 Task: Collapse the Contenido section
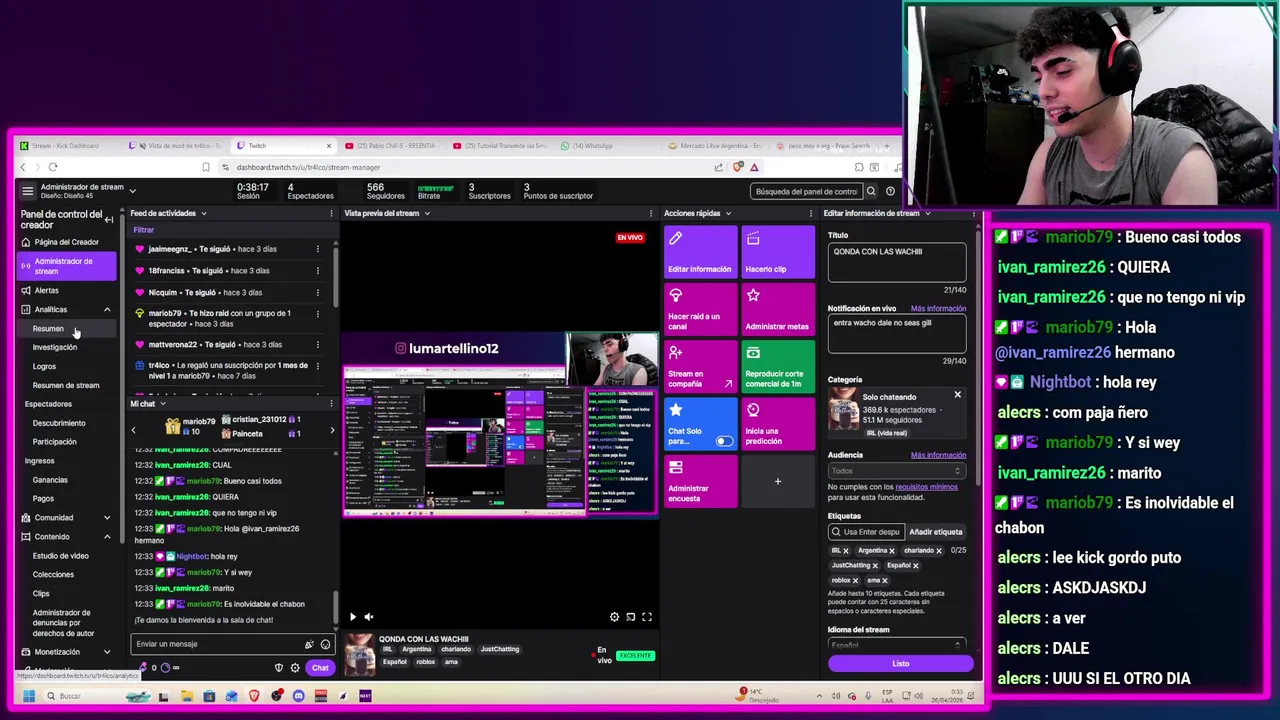click(x=107, y=537)
